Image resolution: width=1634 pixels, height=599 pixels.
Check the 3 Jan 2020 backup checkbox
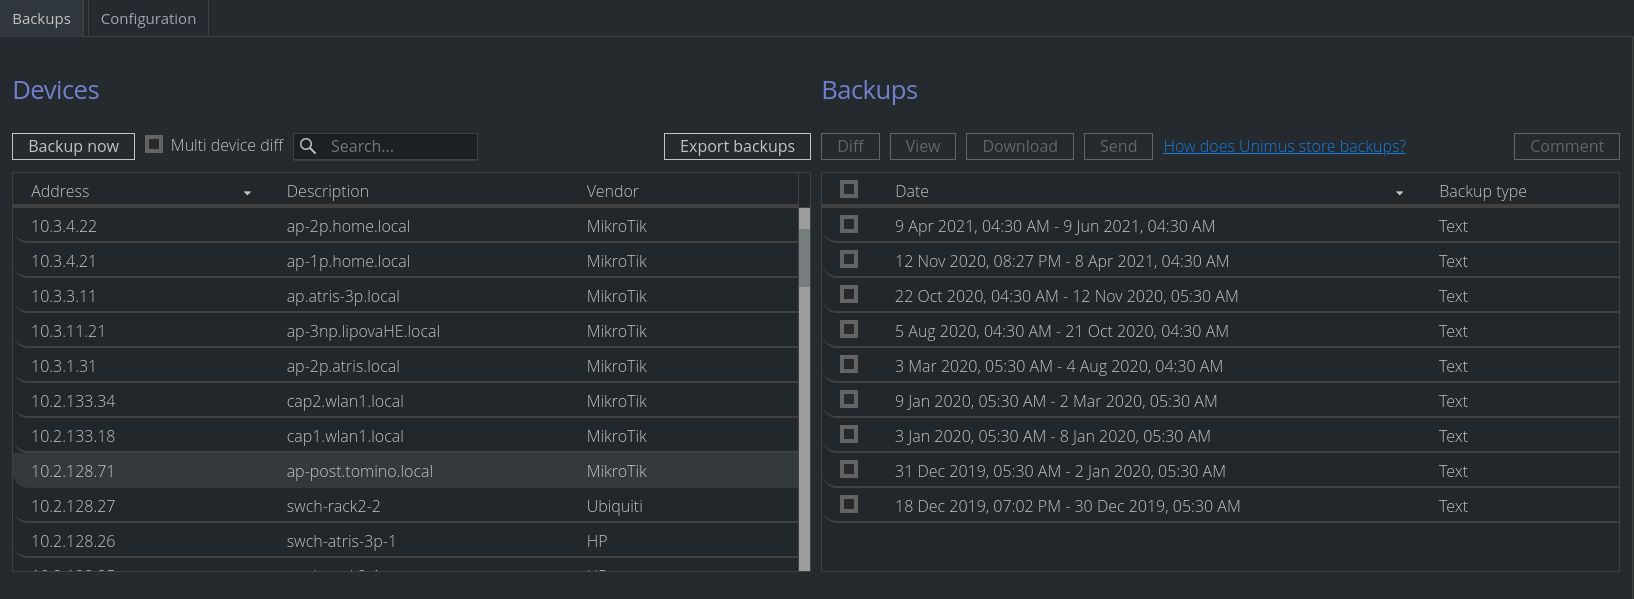point(849,434)
